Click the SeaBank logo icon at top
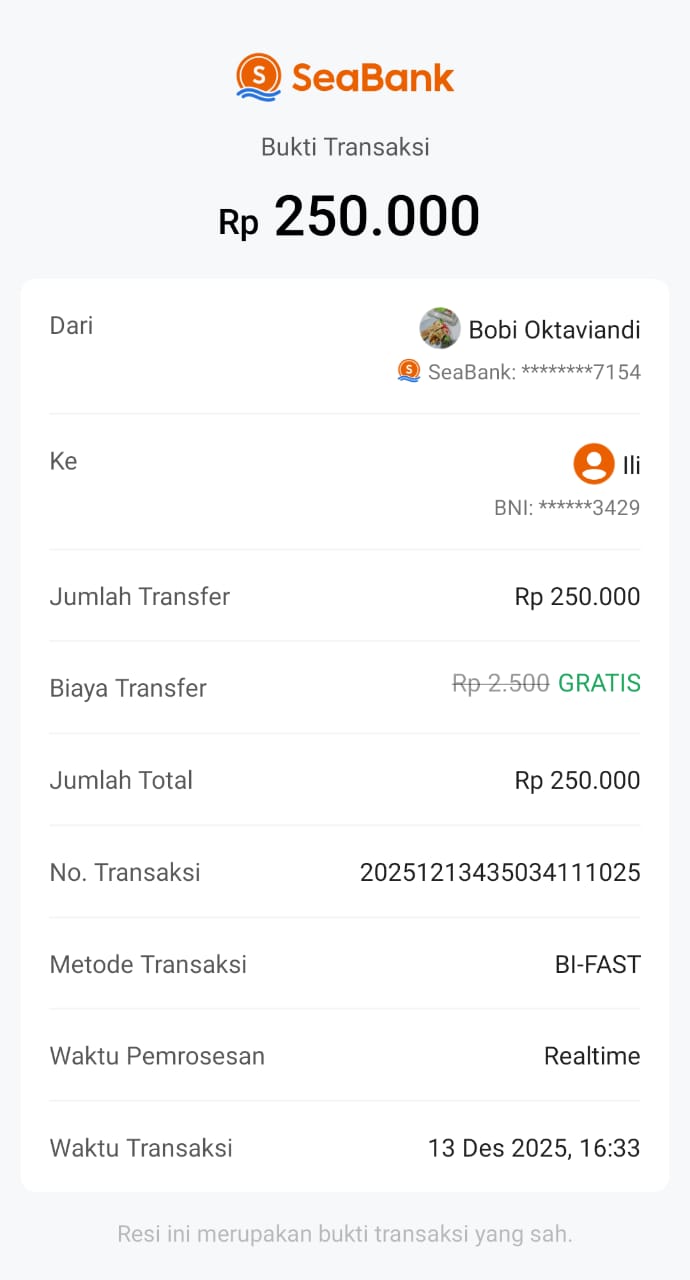690x1280 pixels. [259, 77]
